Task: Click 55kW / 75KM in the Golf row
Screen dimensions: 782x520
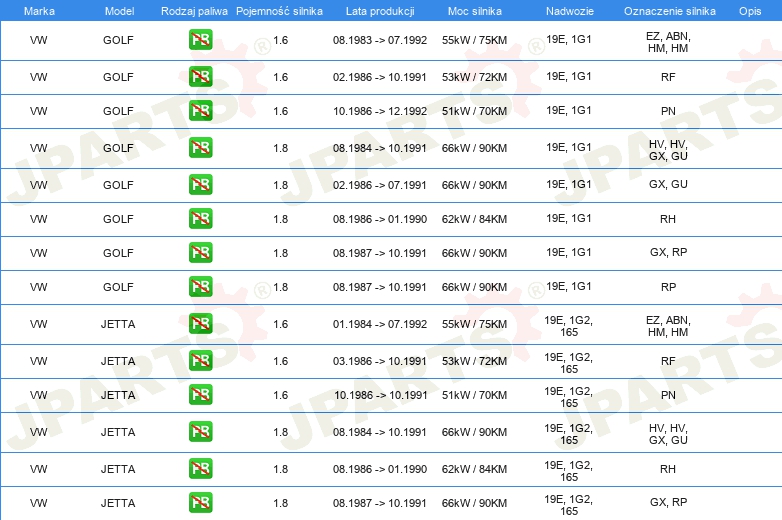Action: 474,40
